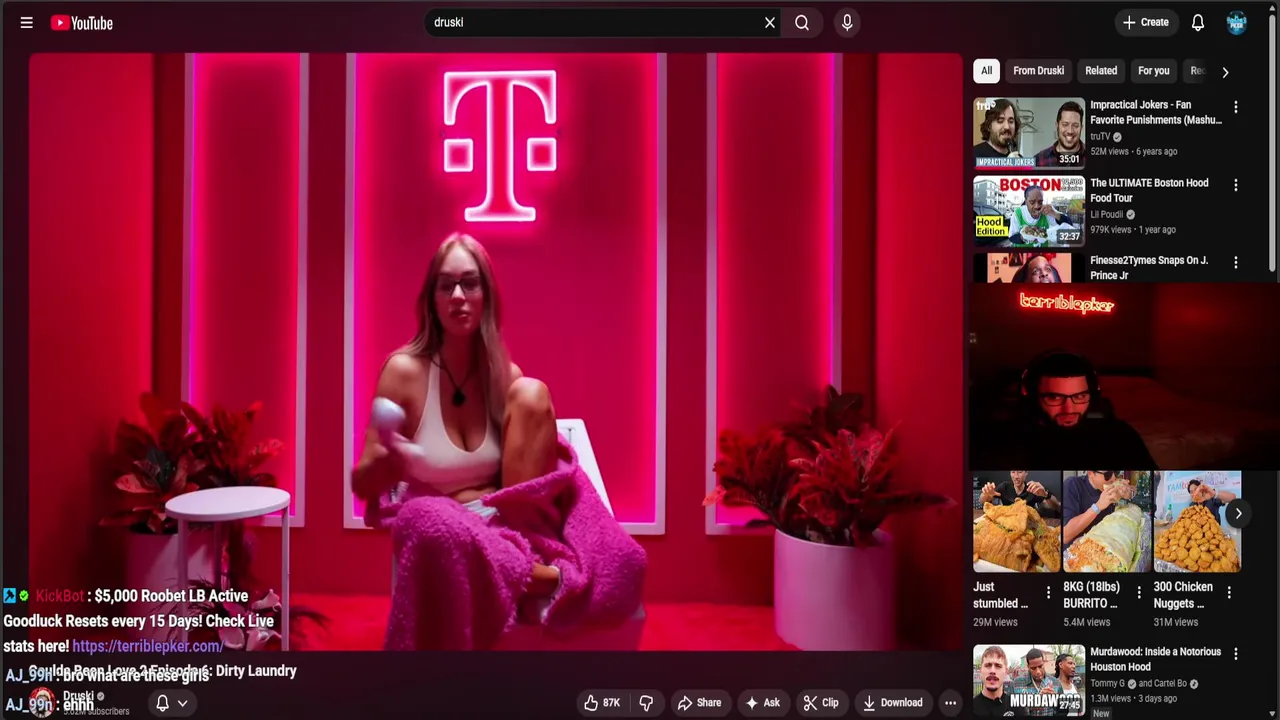Go to the YouTube home logo

(x=82, y=22)
